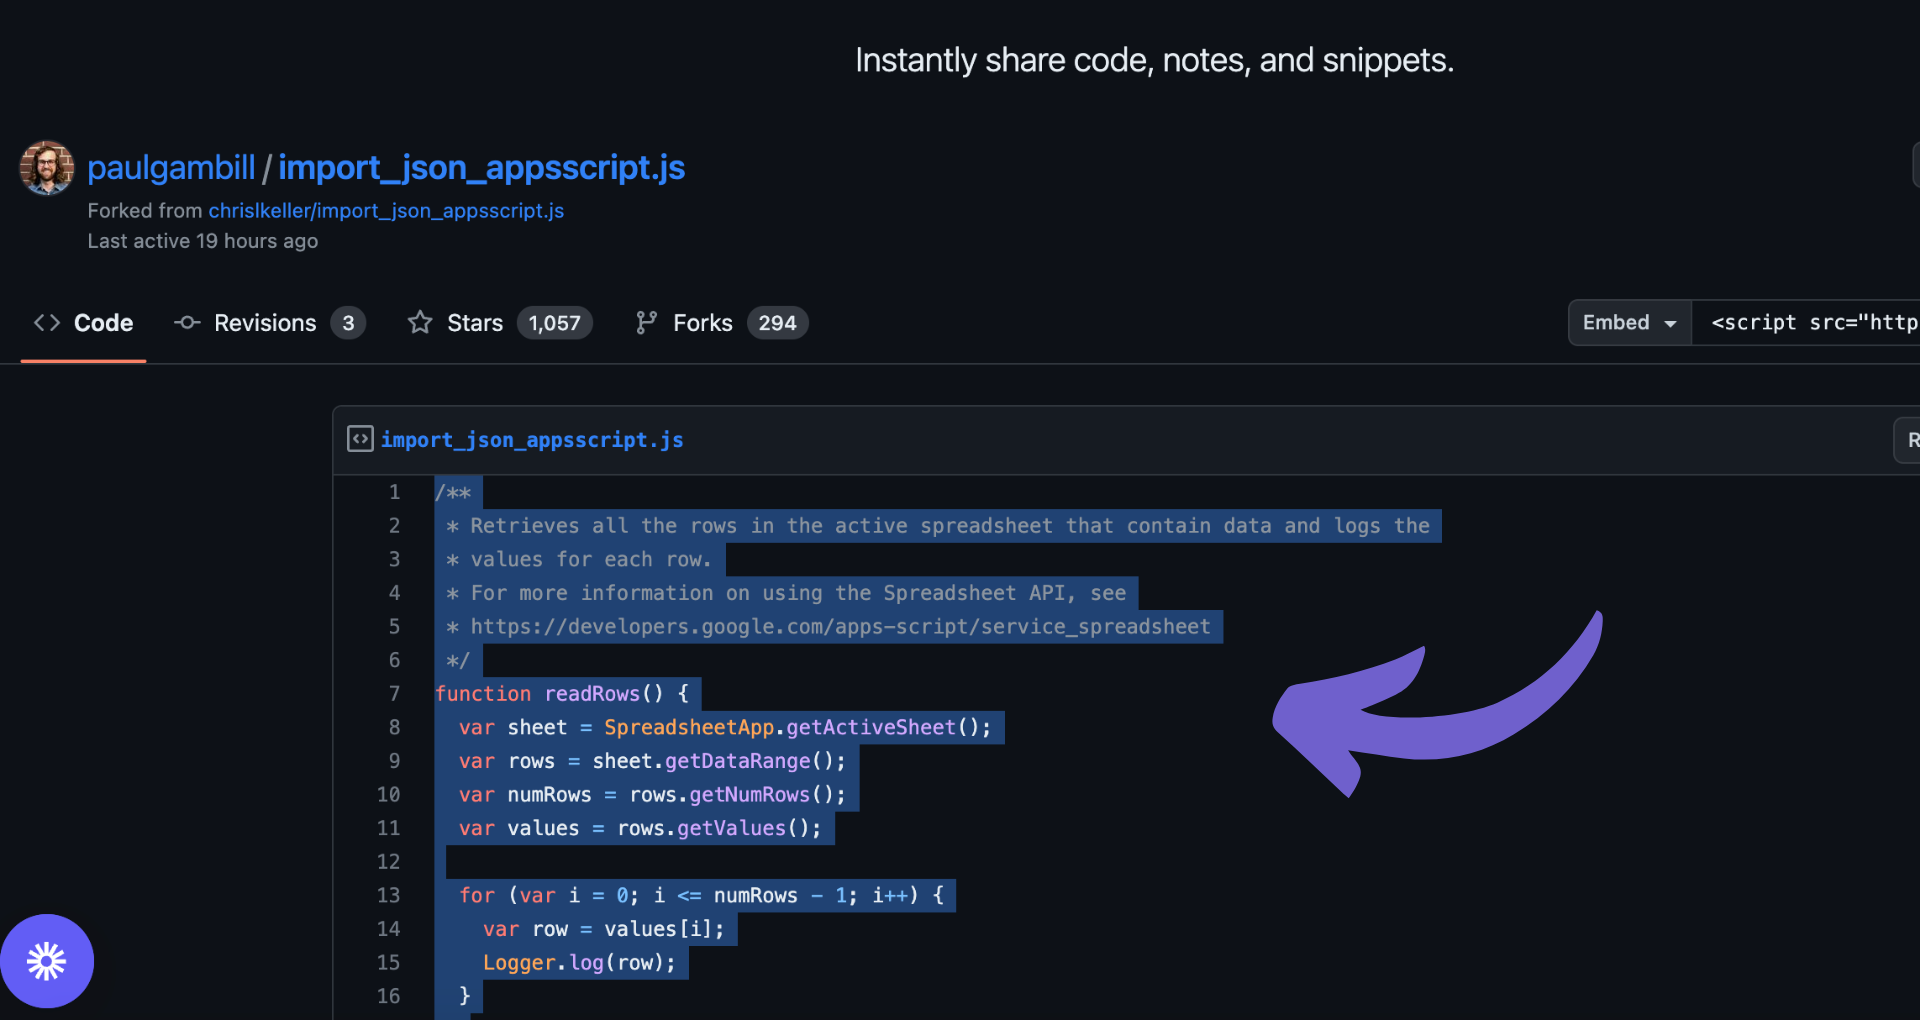Visit the original gist chrislkeller/import_json_appsscript.js
The width and height of the screenshot is (1920, 1020).
[385, 211]
